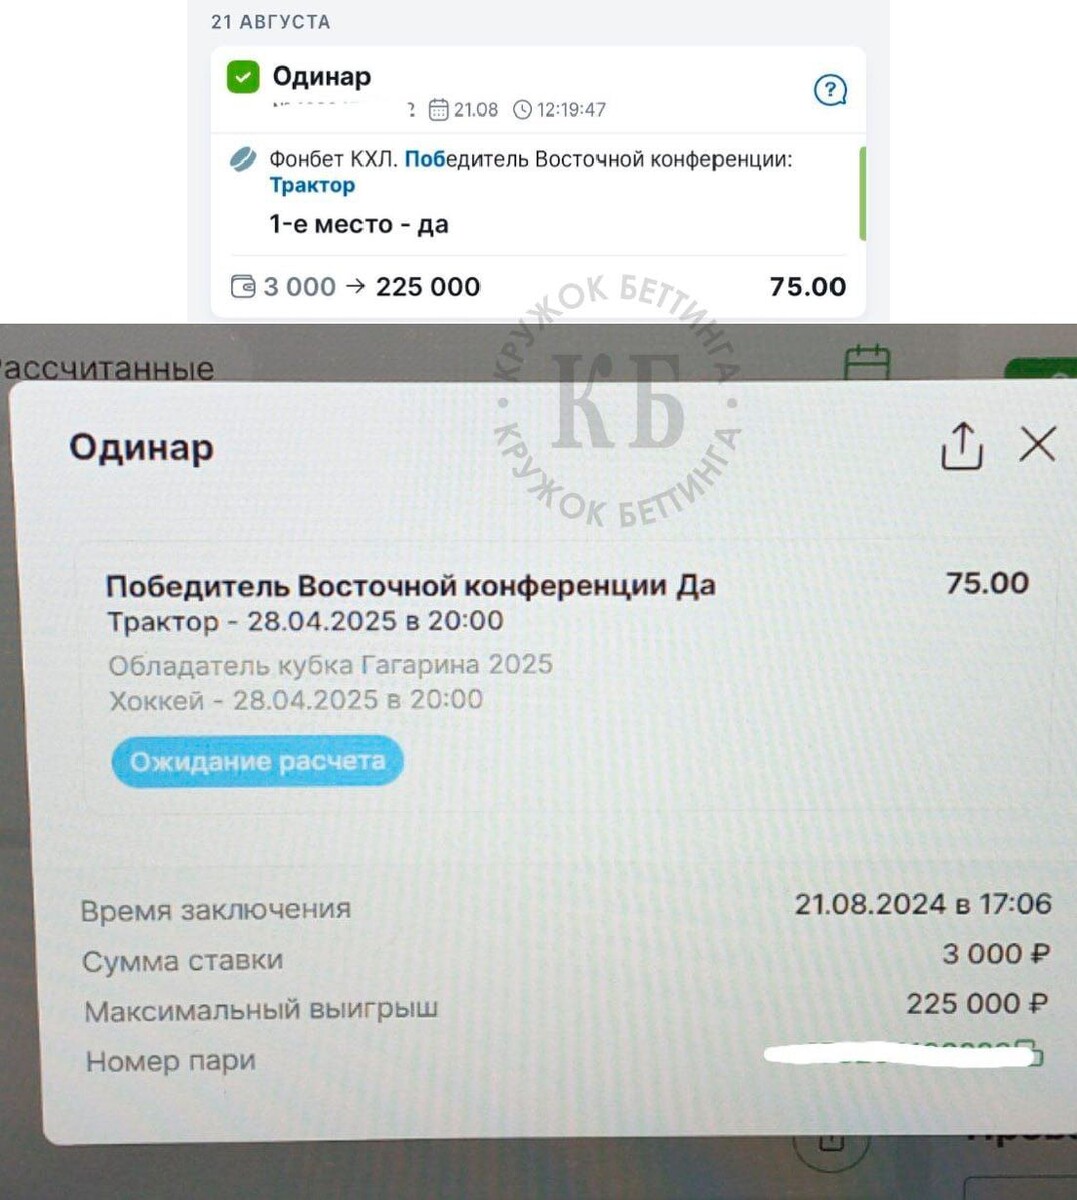Click the clock icon beside 12:19:47
Viewport: 1077px width, 1200px height.
522,110
